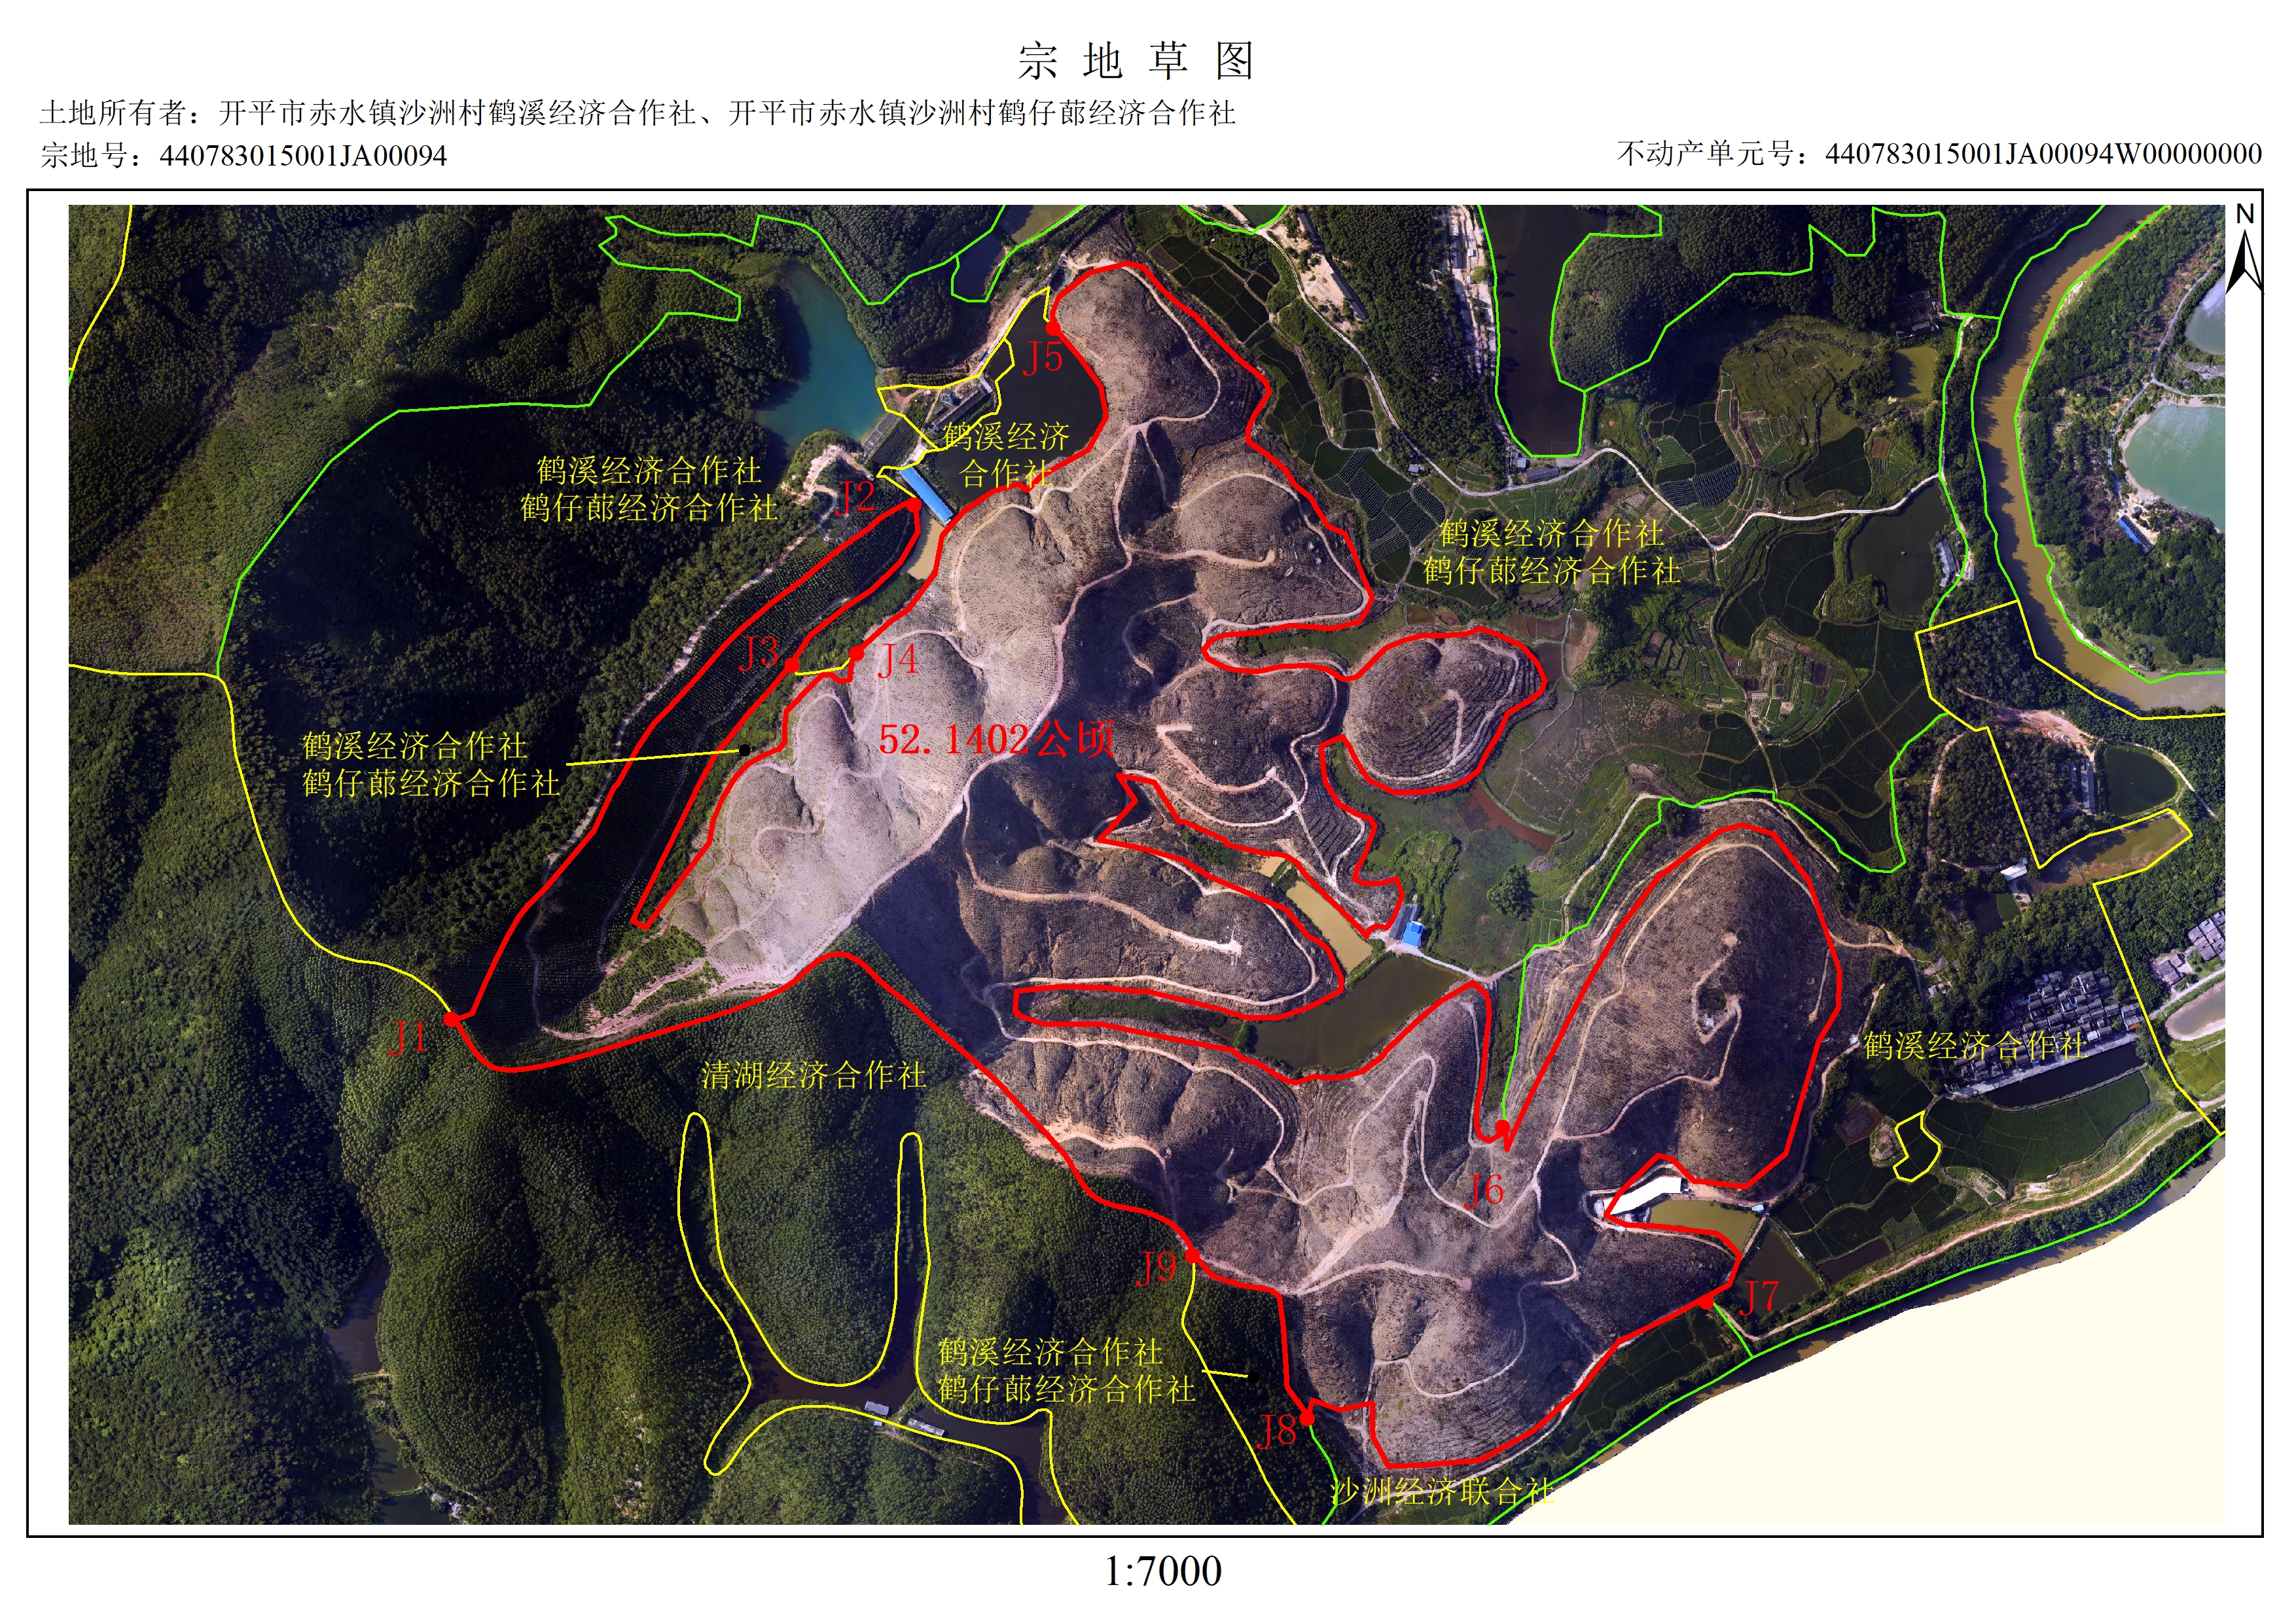This screenshot has width=2296, height=1623.
Task: Click the map title 宗地草图
Action: tap(1136, 62)
